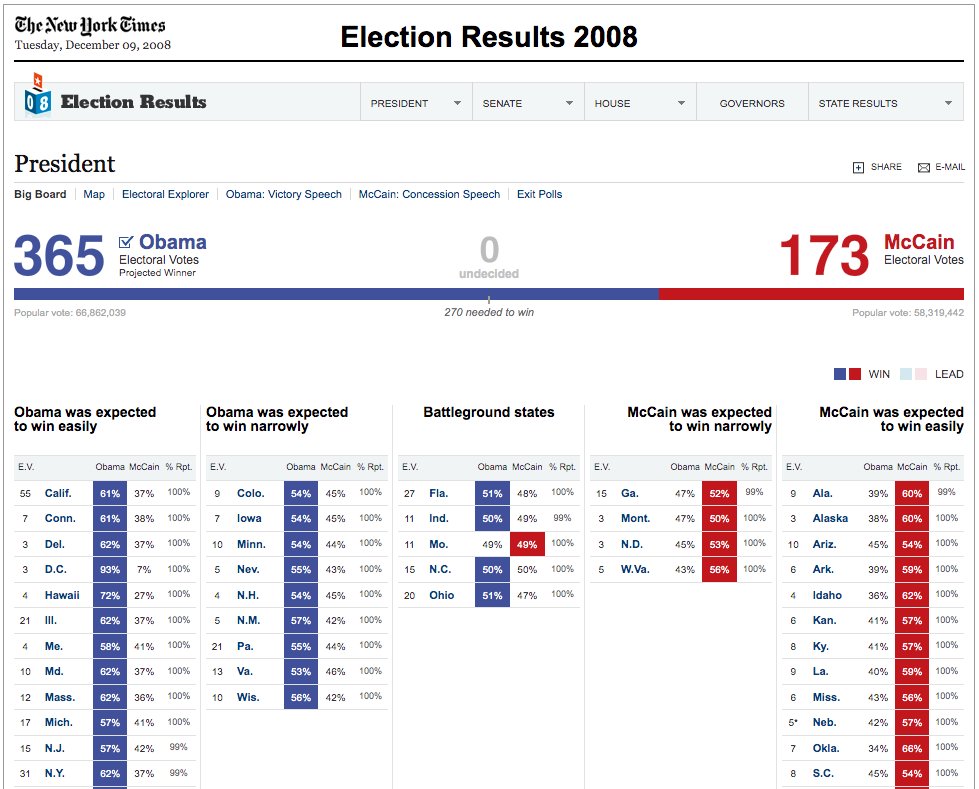
Task: Click the light blue LEAD legend swatch
Action: click(906, 374)
